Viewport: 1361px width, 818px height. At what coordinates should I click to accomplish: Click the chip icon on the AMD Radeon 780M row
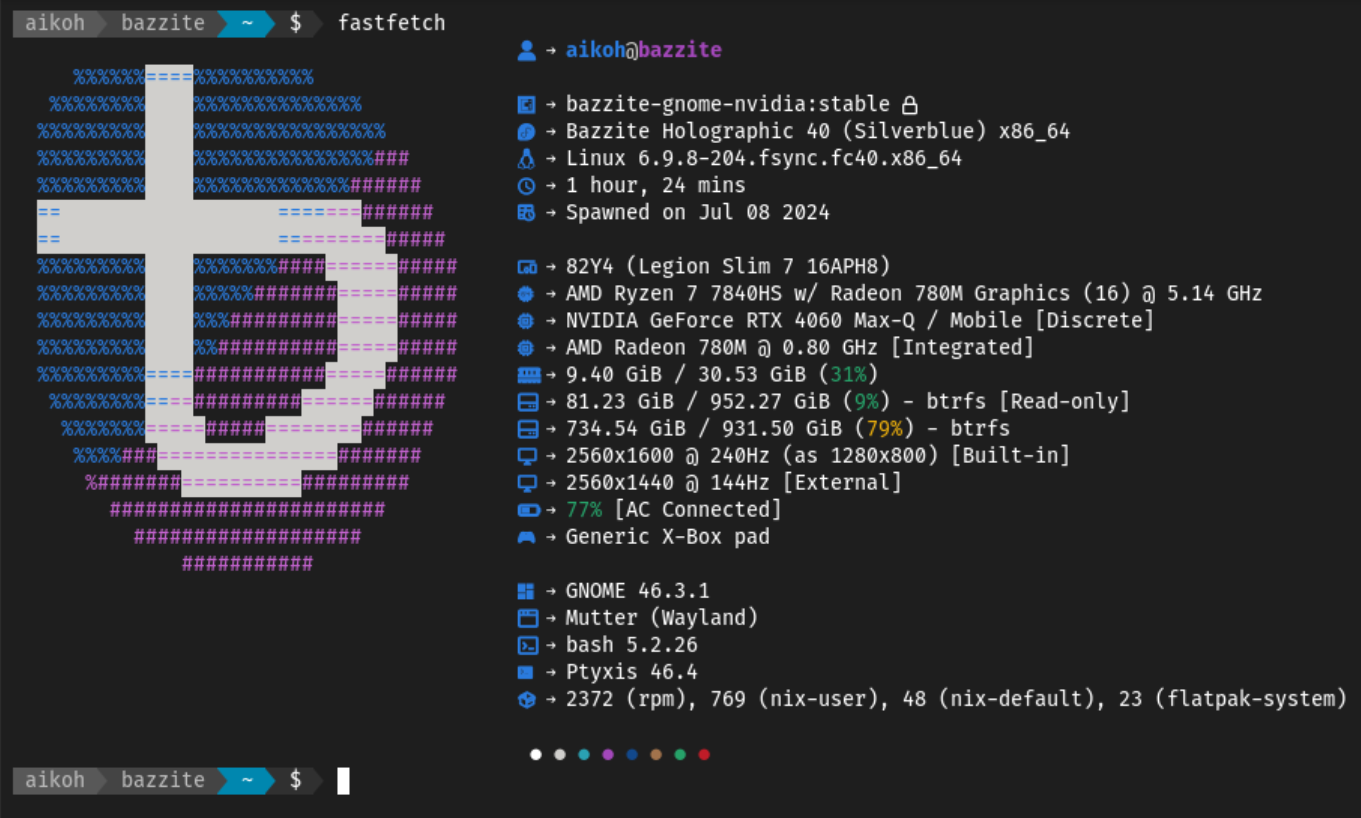(527, 347)
